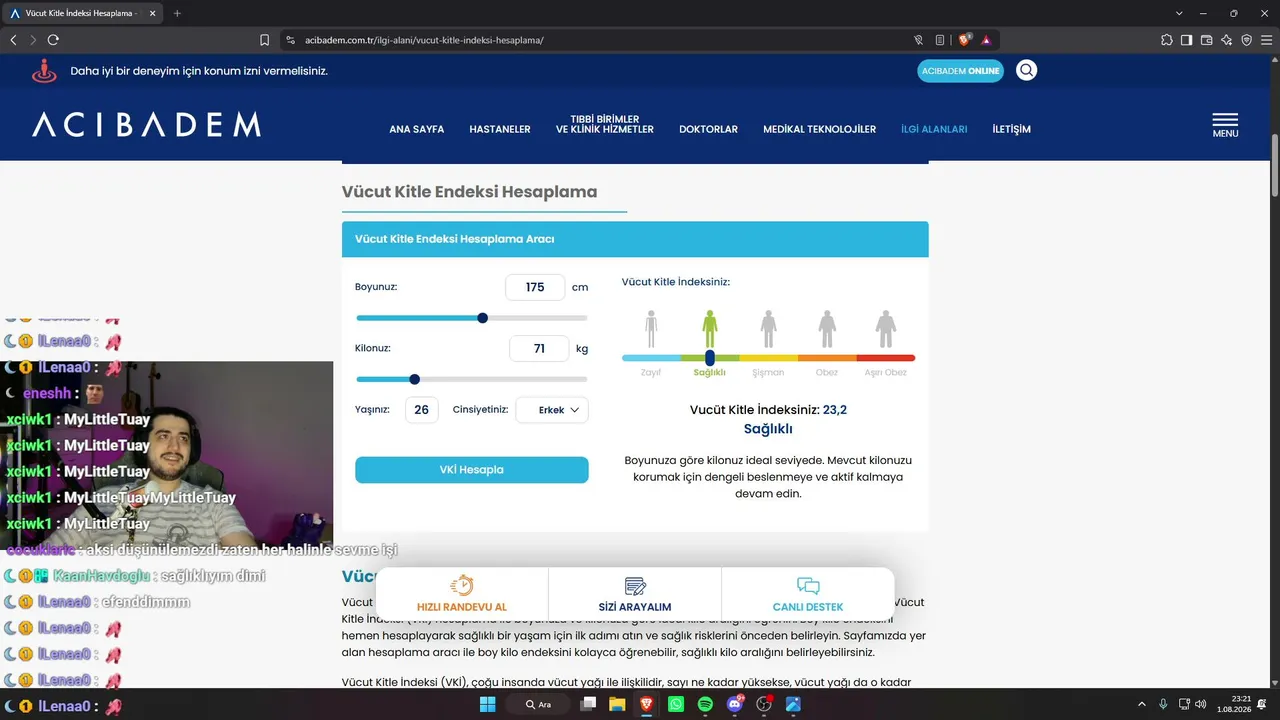Open the browser hamburger menu
This screenshot has height=720, width=1280.
coord(1266,40)
